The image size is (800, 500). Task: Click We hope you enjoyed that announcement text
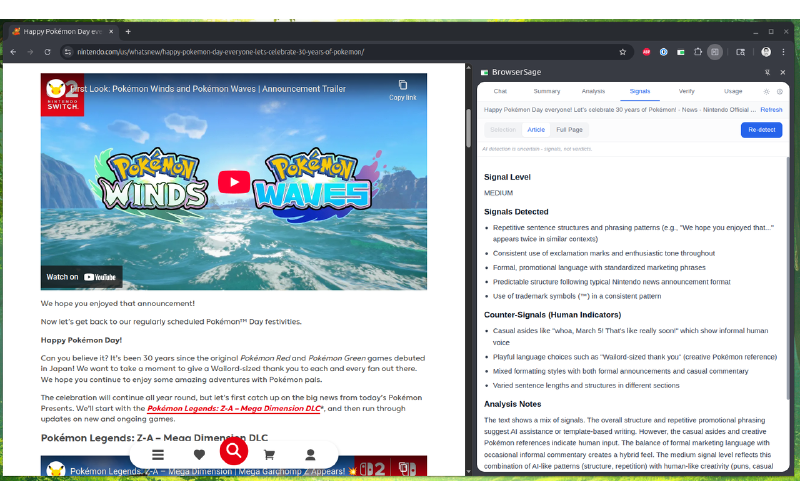(x=117, y=304)
